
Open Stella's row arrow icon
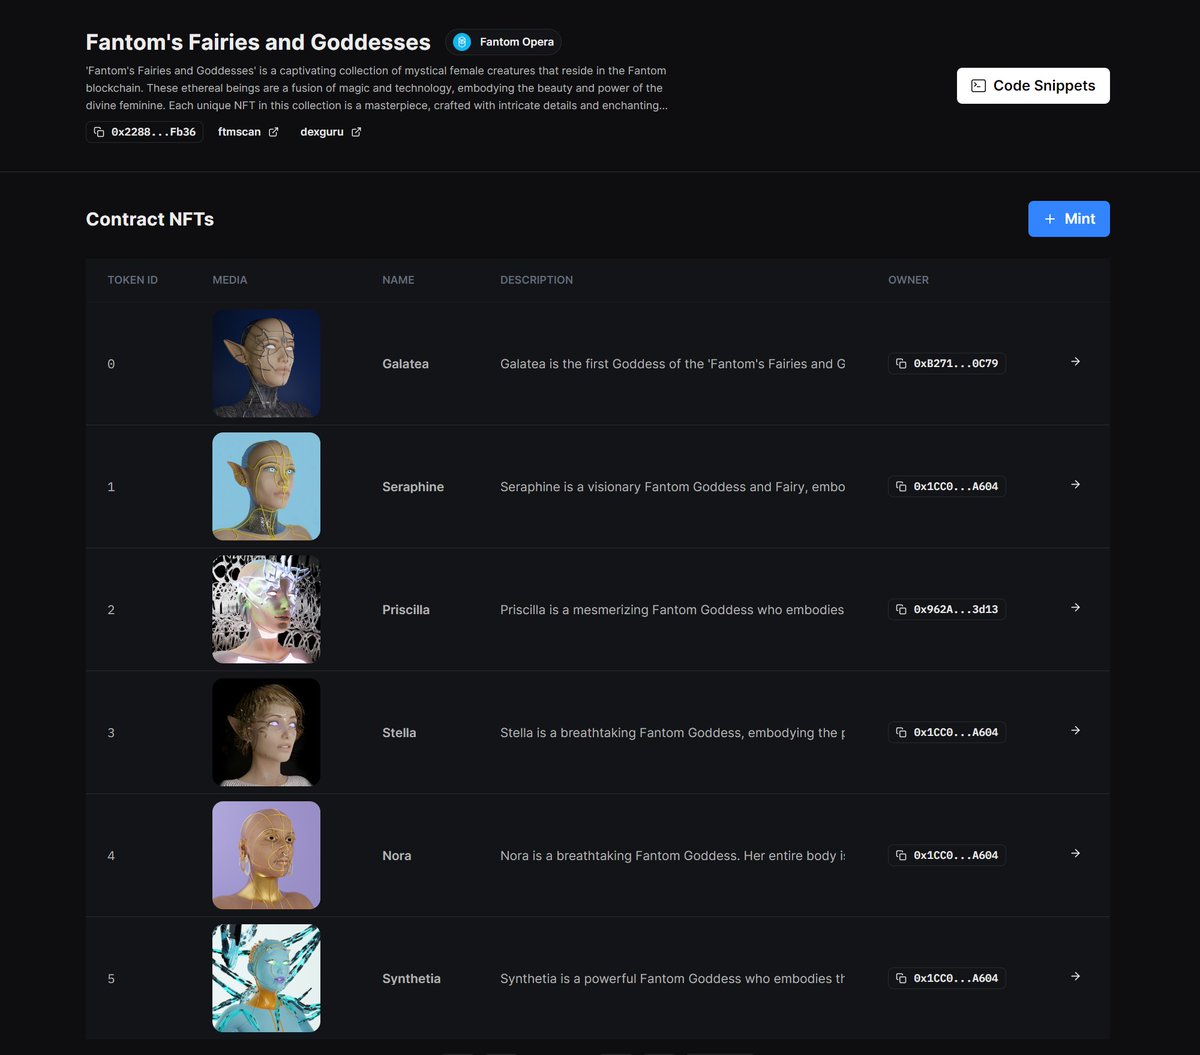[x=1075, y=731]
